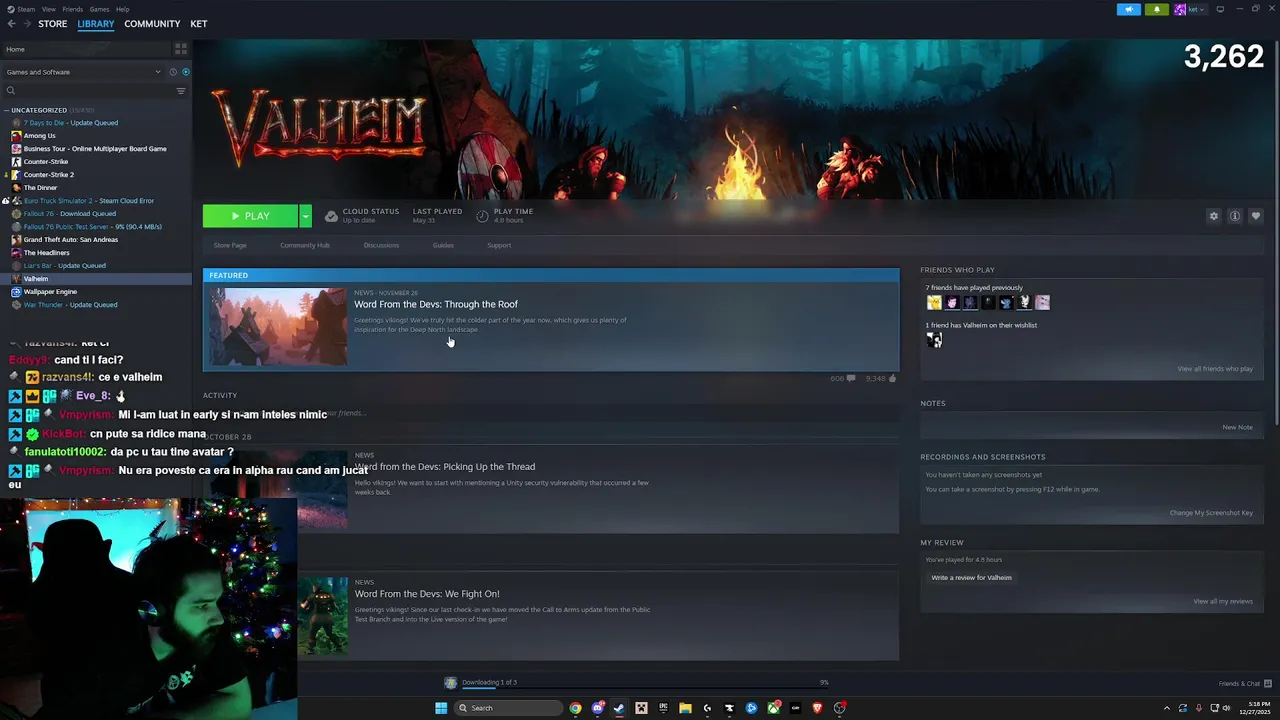Add Valheim to favorites heart icon
The image size is (1280, 720).
(x=1256, y=216)
